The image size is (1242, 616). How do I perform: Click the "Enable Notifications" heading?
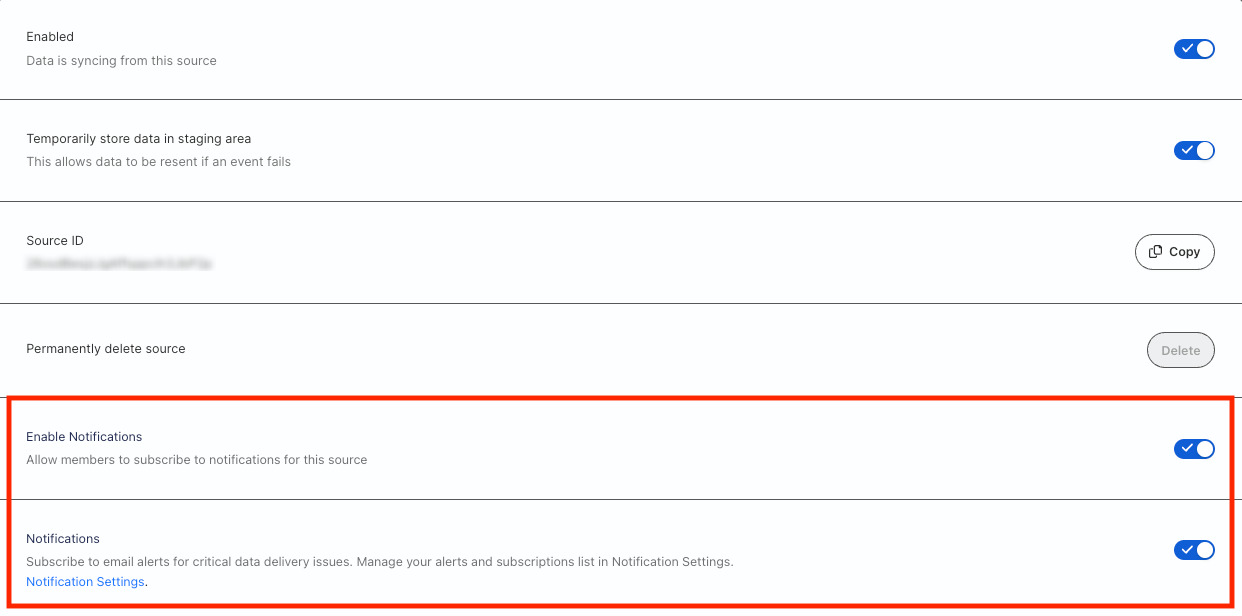coord(84,437)
